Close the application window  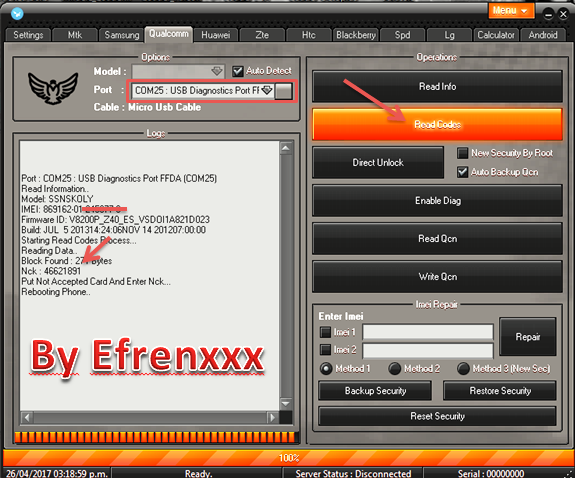(x=563, y=15)
